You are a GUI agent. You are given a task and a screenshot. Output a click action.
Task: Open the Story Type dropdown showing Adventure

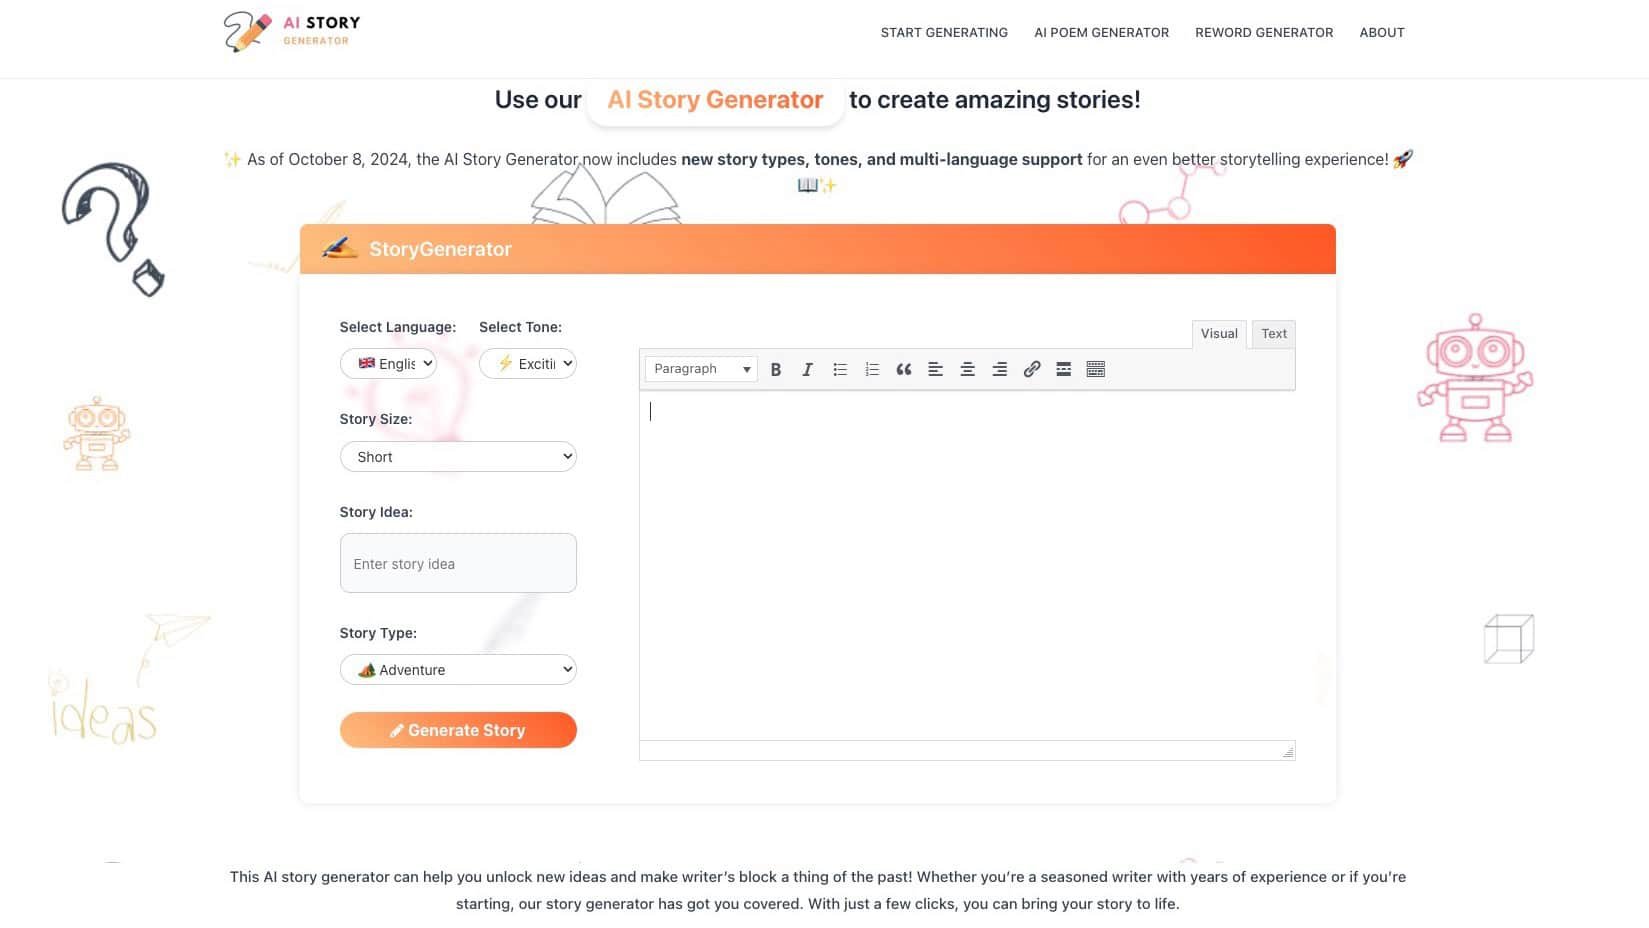[458, 670]
